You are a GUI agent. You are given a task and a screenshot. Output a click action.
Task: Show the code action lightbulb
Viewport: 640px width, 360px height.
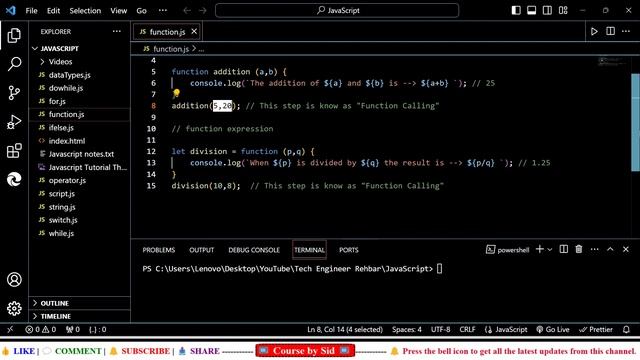(x=176, y=94)
